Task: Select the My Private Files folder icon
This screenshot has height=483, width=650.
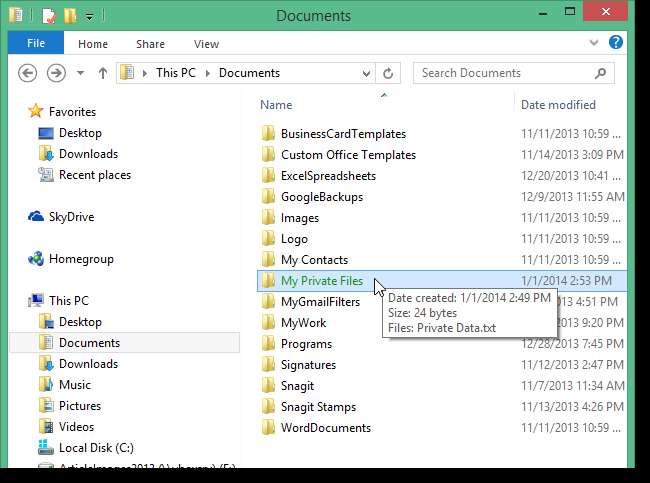Action: click(268, 281)
